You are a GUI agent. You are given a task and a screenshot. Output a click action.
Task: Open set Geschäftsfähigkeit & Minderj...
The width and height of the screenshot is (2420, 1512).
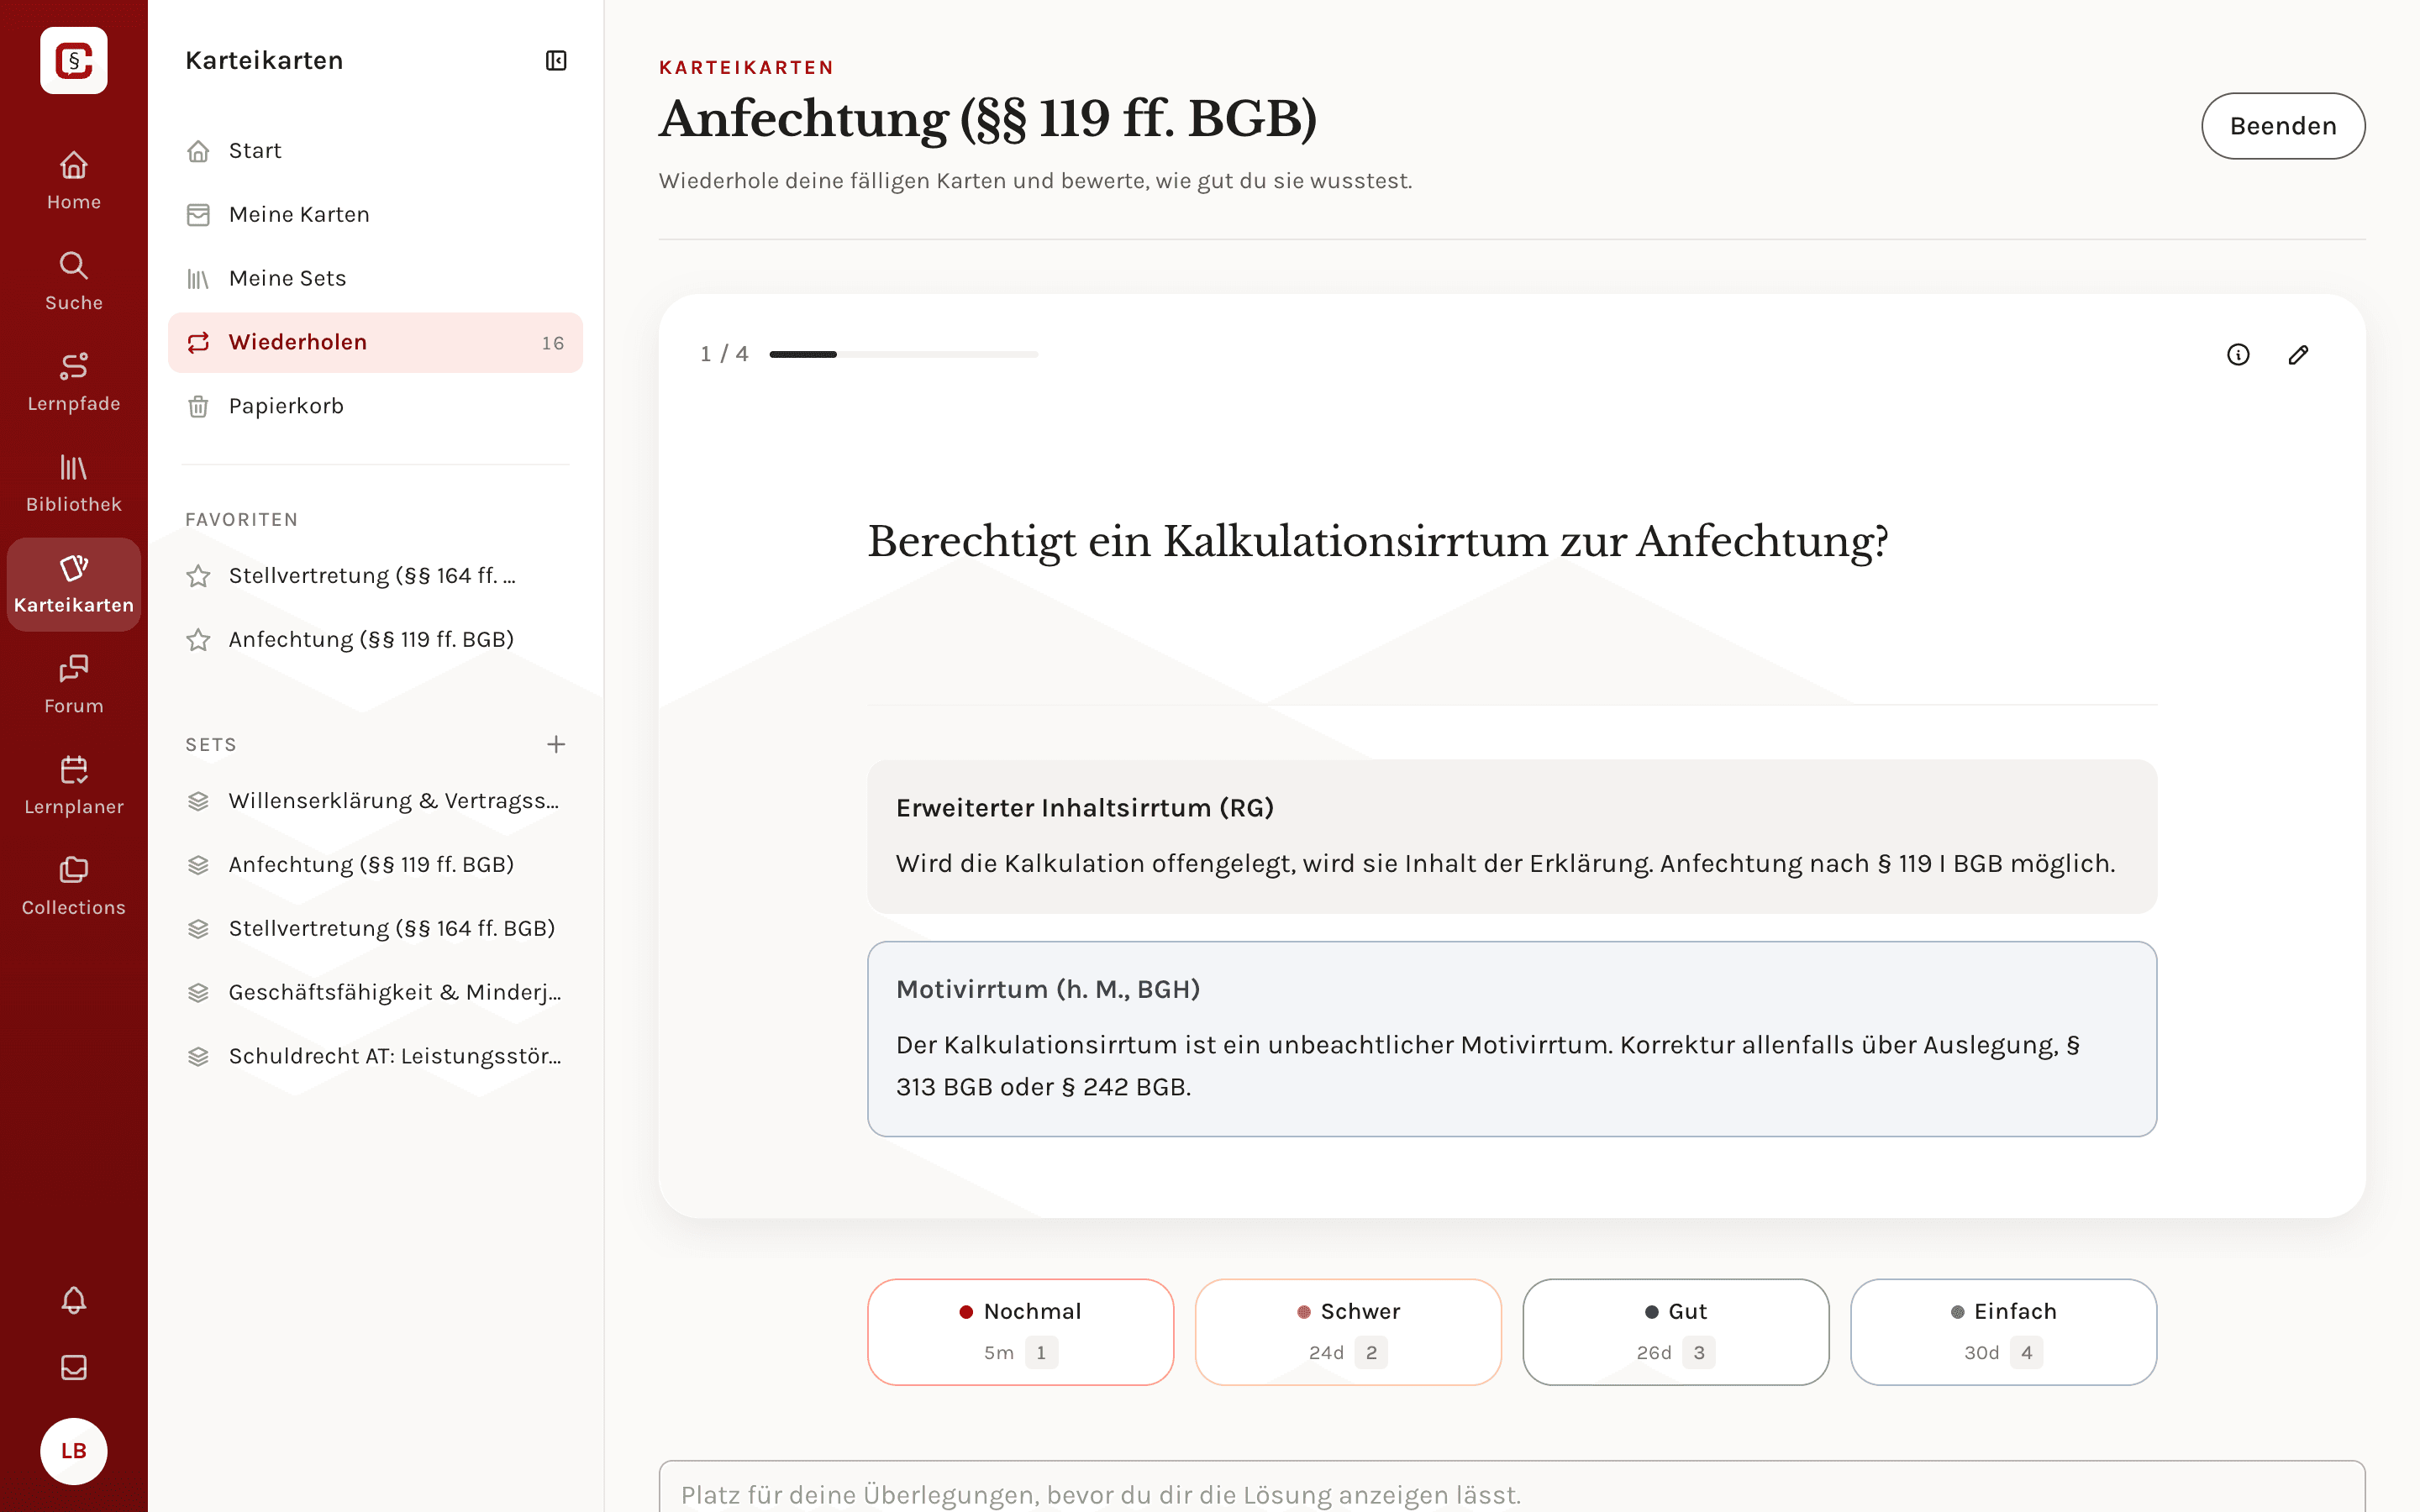tap(375, 992)
